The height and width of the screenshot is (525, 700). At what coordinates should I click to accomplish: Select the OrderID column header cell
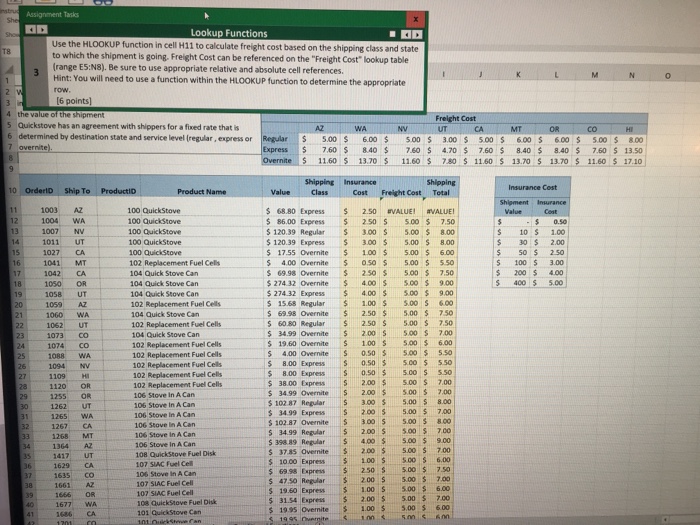pyautogui.click(x=39, y=191)
